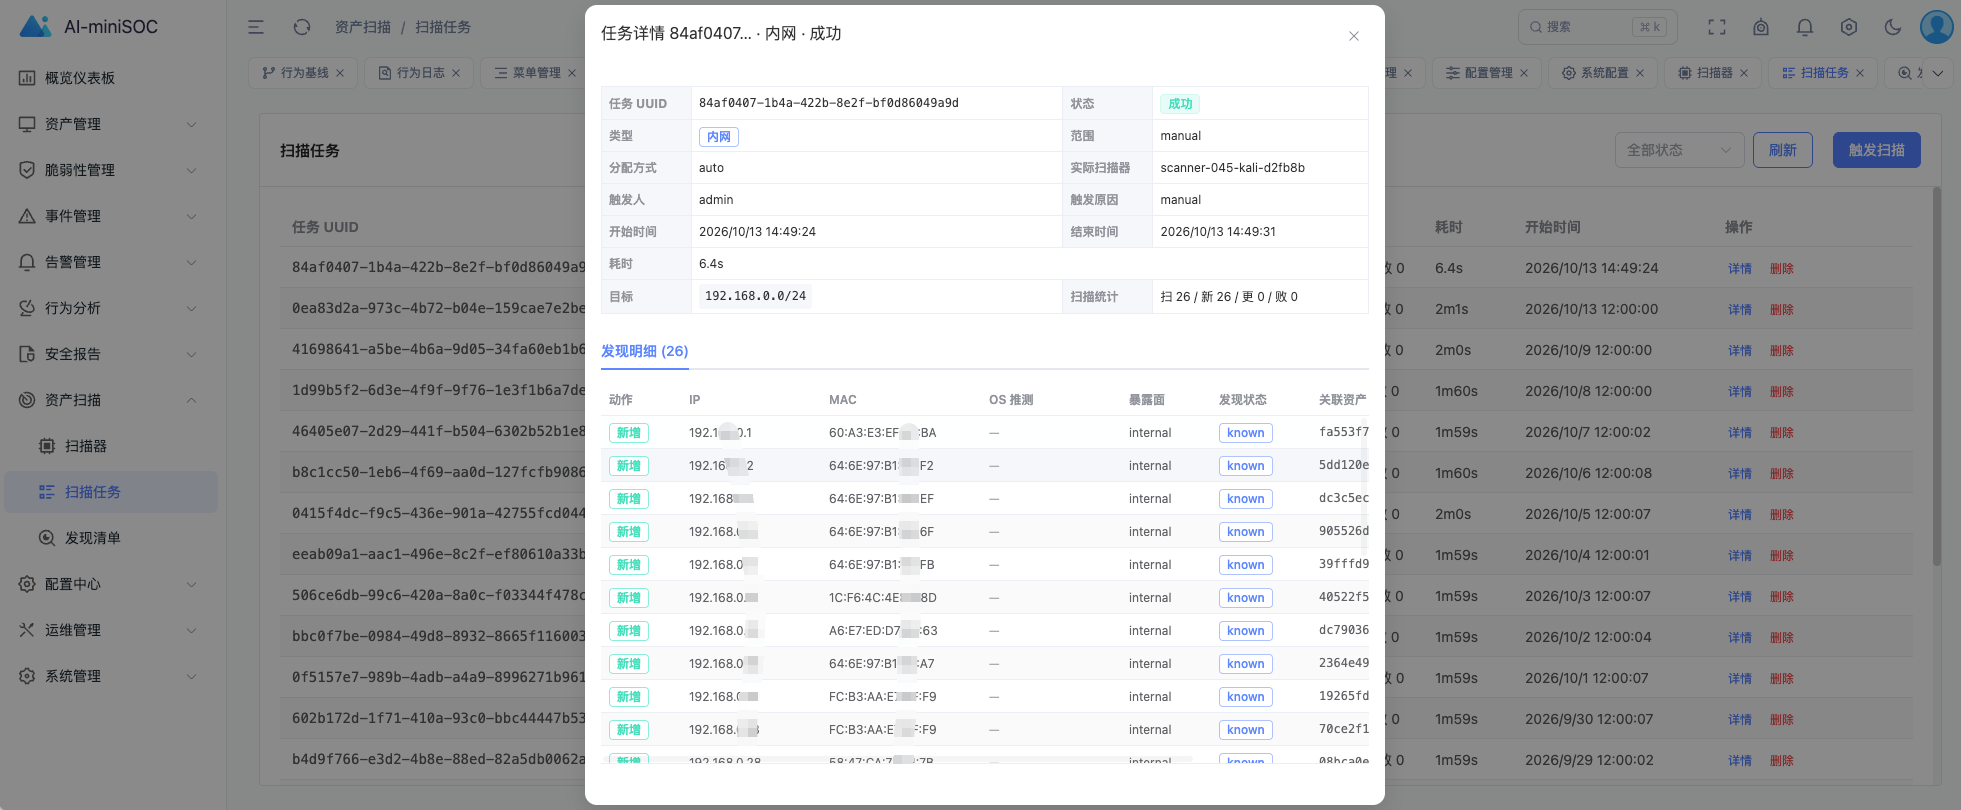Click the 开始时间 column header
Image resolution: width=1961 pixels, height=810 pixels.
click(1552, 227)
